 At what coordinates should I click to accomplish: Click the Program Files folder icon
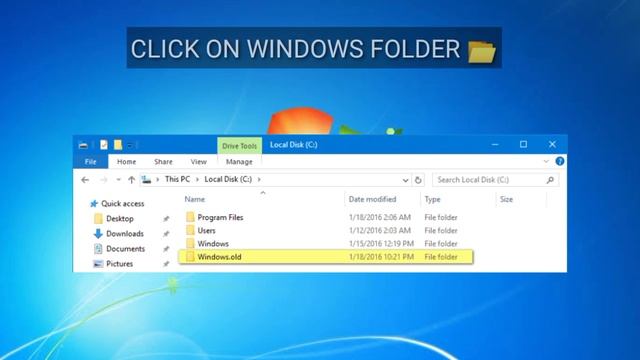[190, 217]
